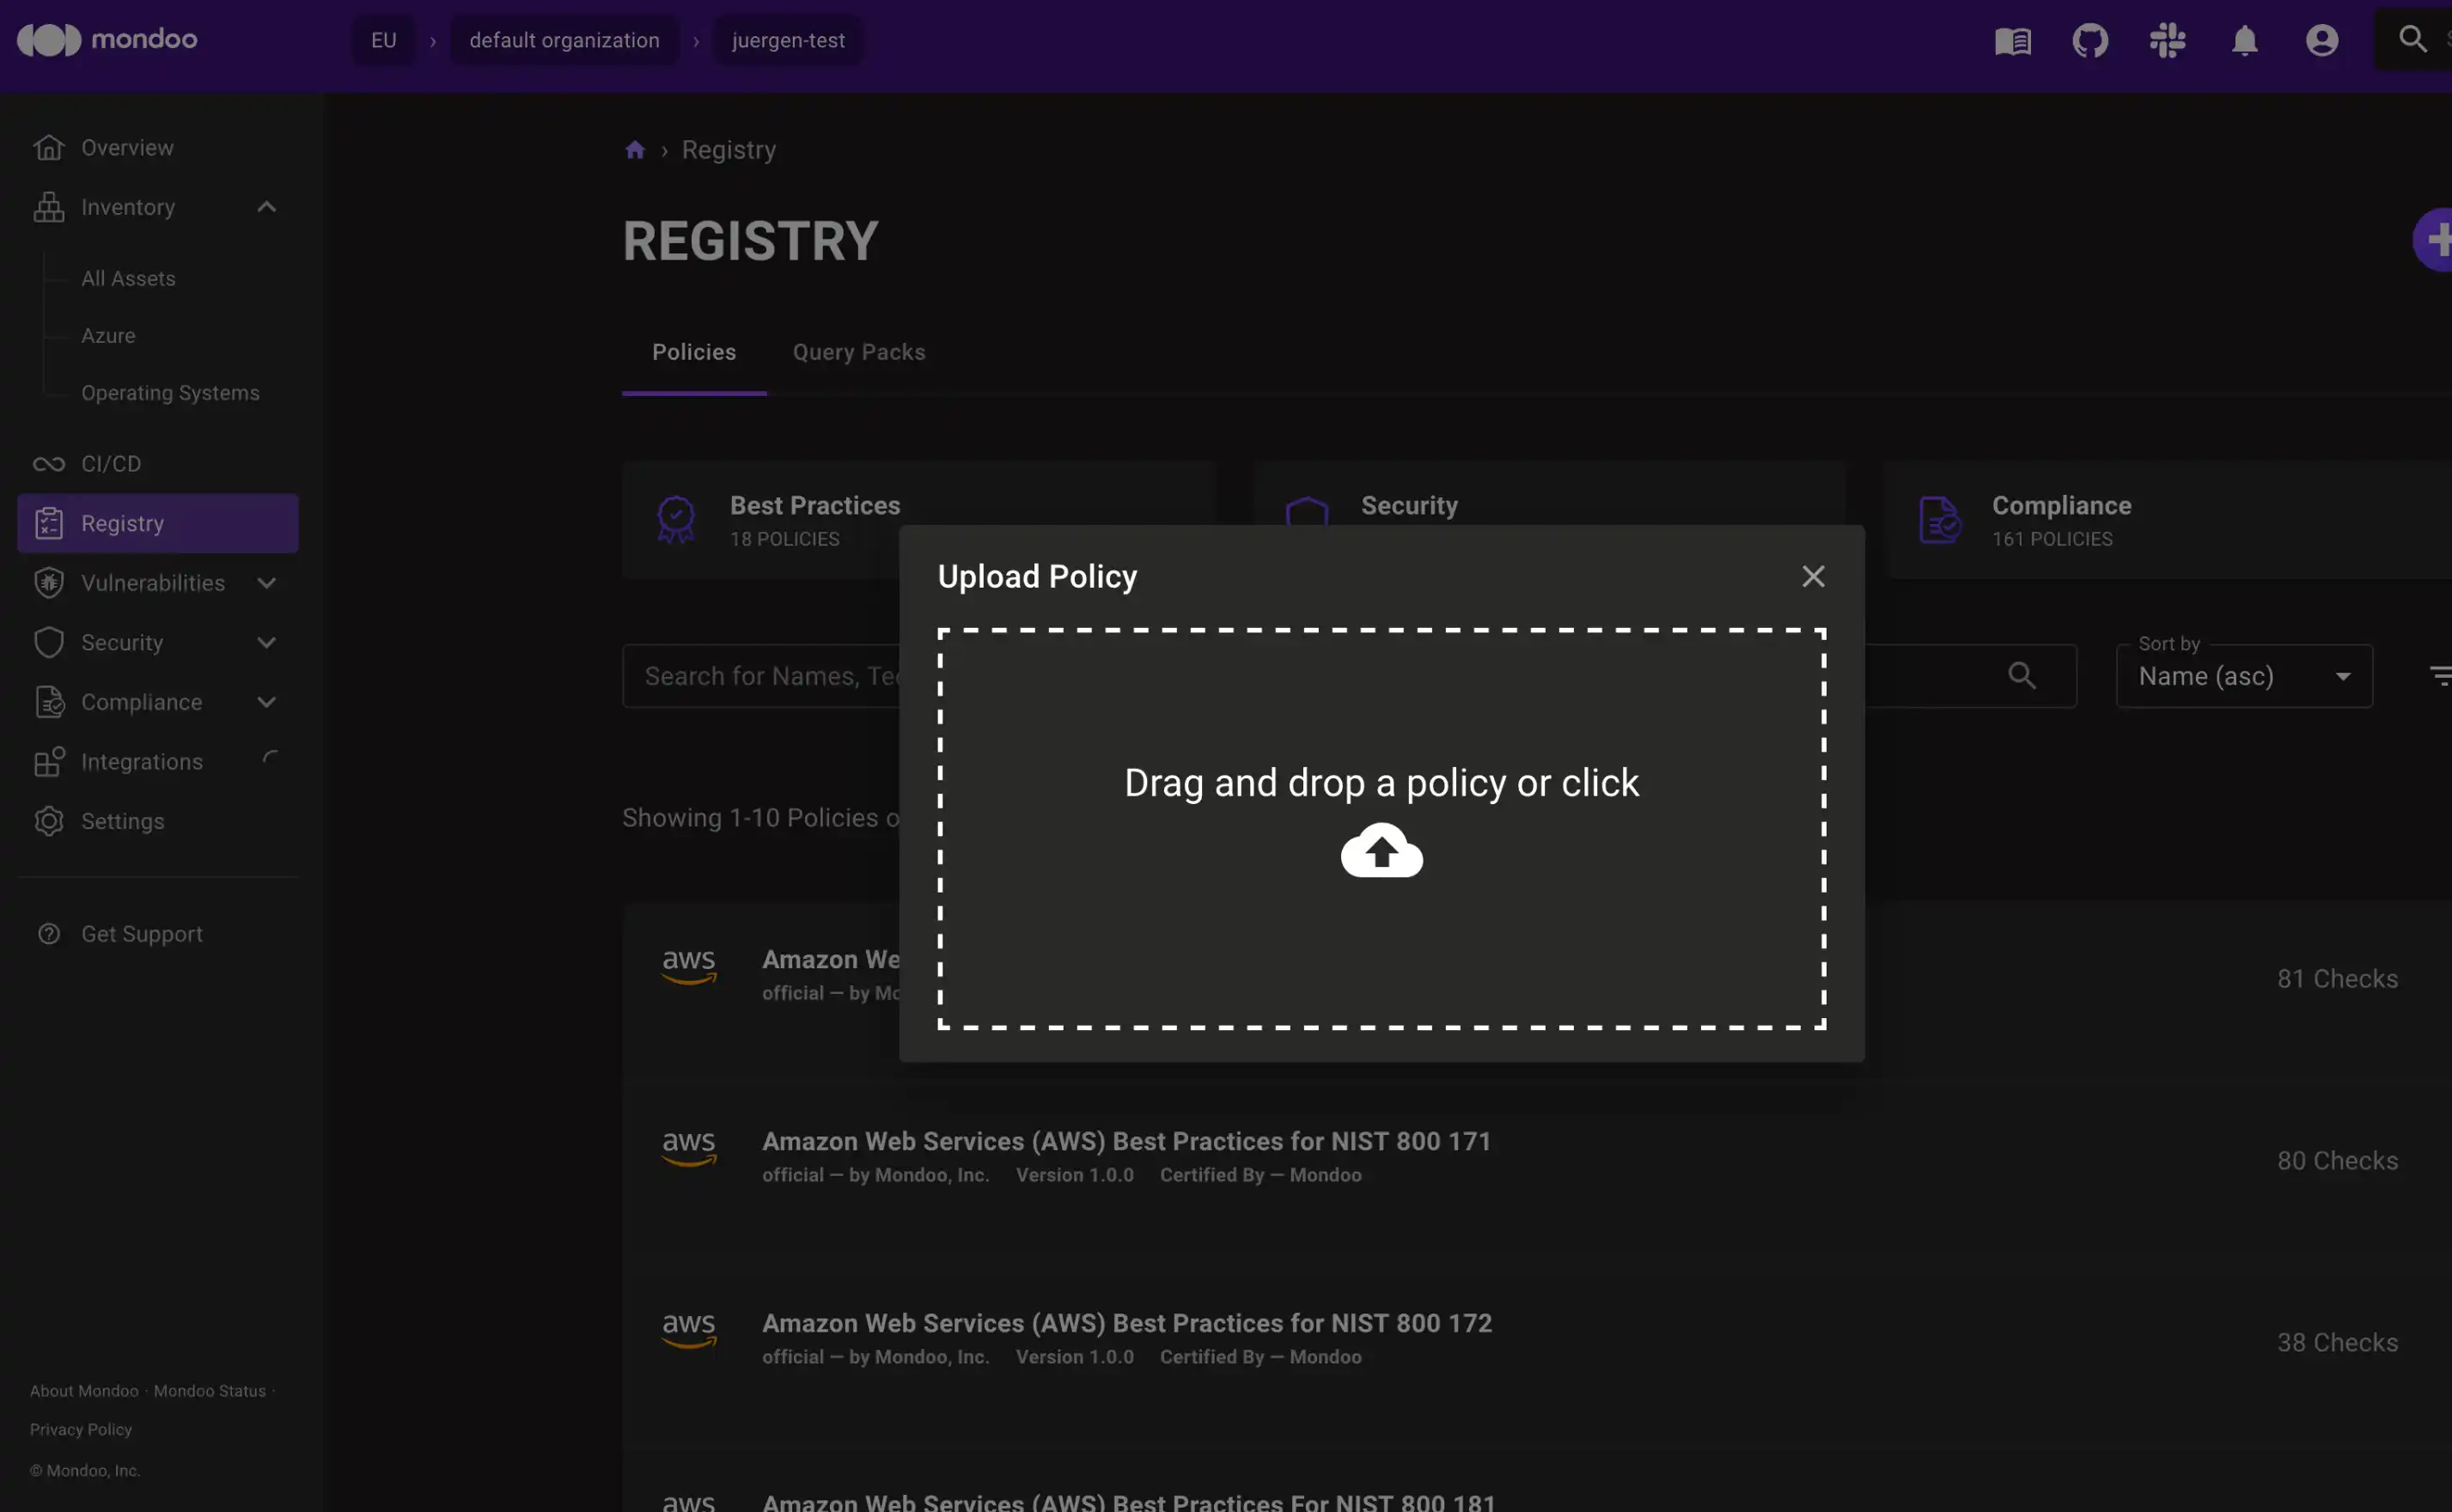Open juergen-test space breadcrumb
The height and width of the screenshot is (1512, 2452).
(x=788, y=41)
